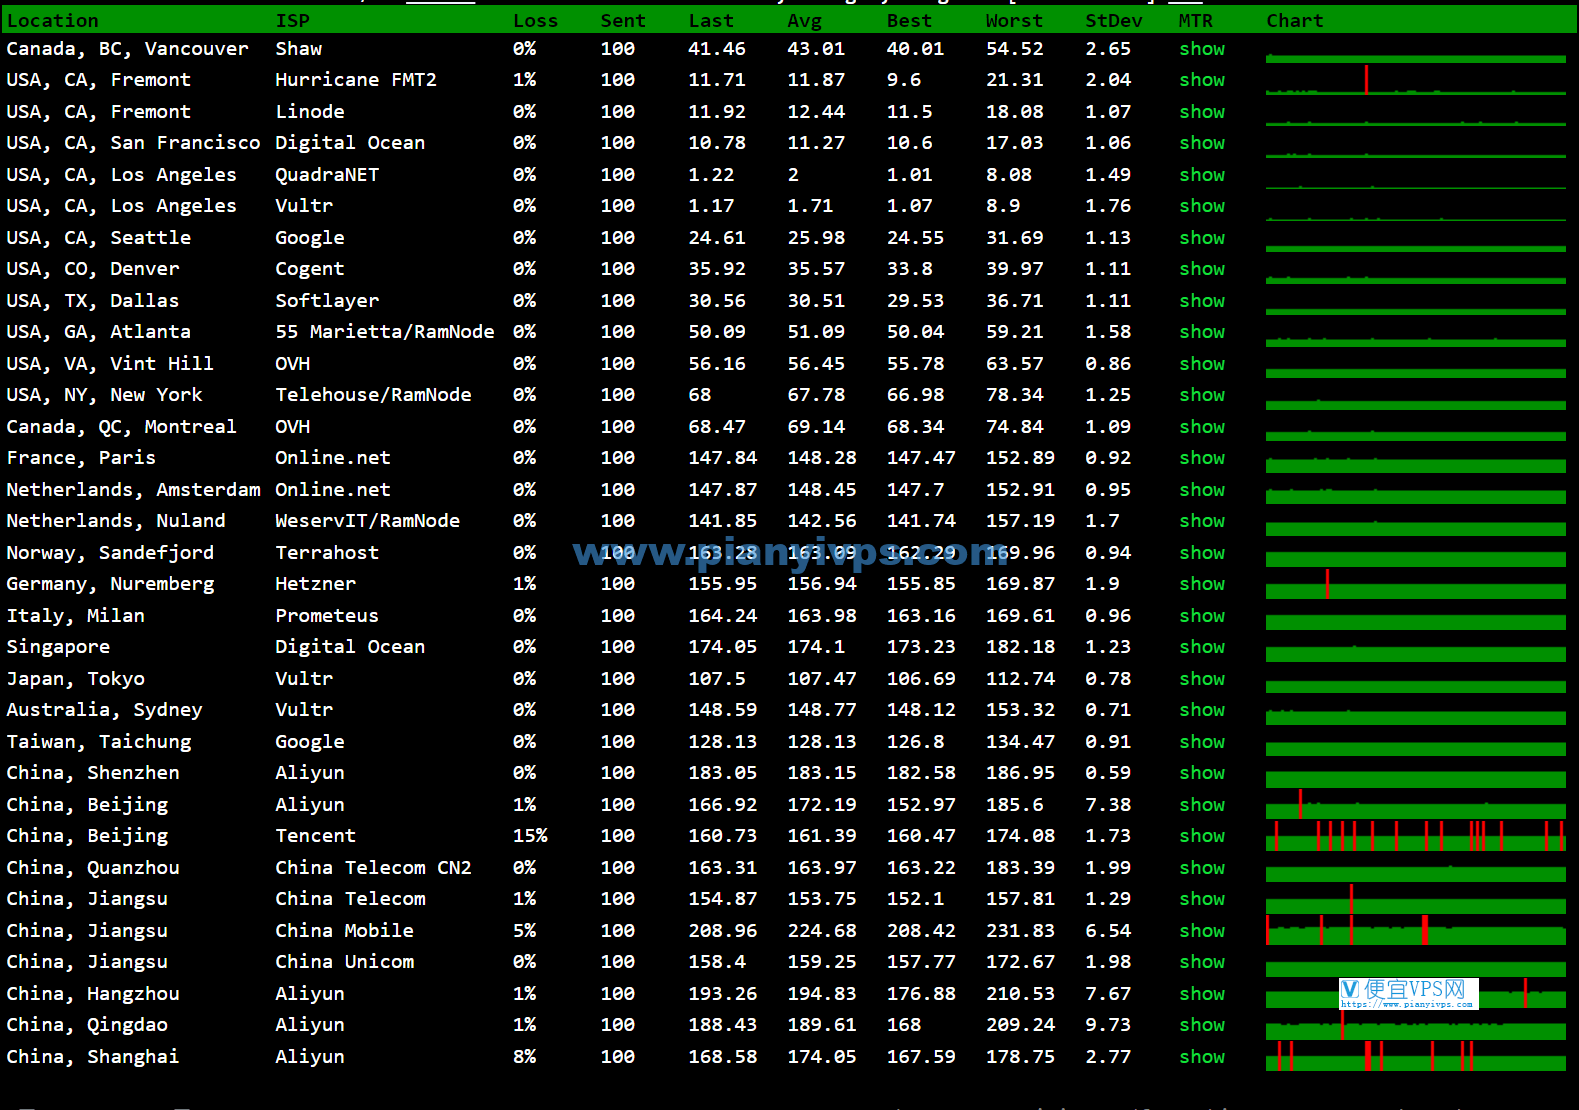This screenshot has width=1579, height=1110.
Task: Click the Worst column header
Action: coord(1014,21)
